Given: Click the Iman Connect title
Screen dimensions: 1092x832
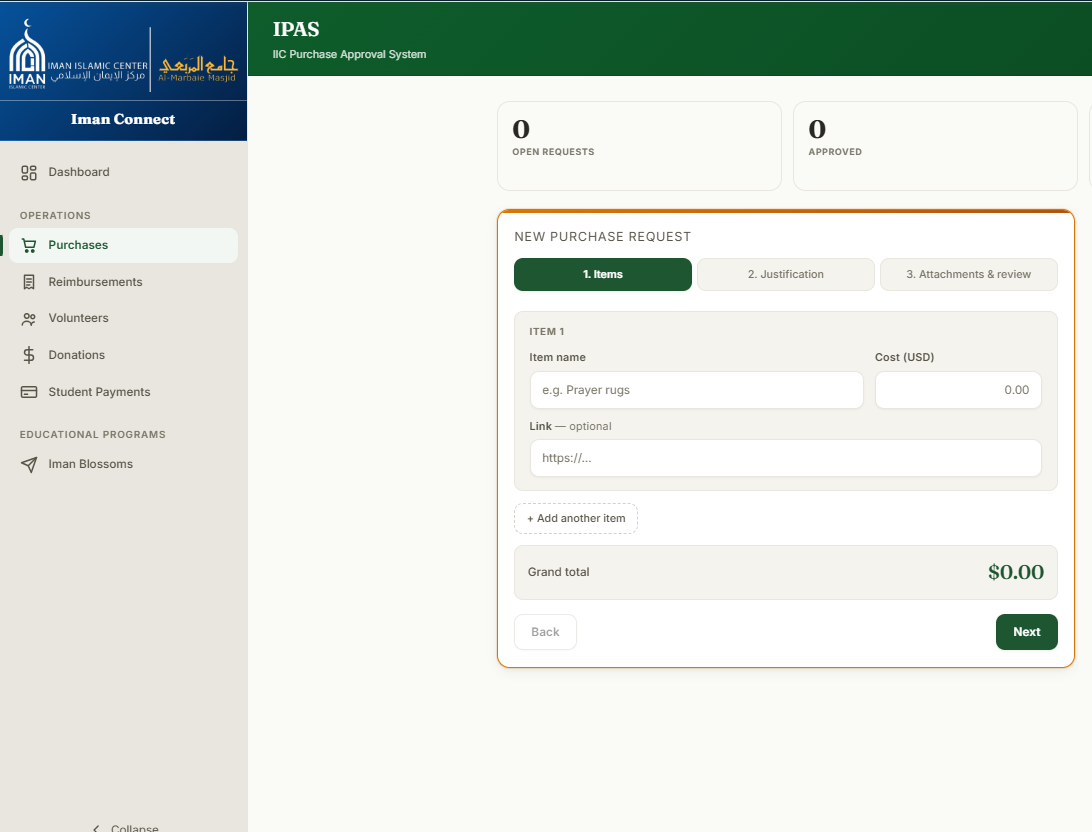Looking at the screenshot, I should 123,119.
